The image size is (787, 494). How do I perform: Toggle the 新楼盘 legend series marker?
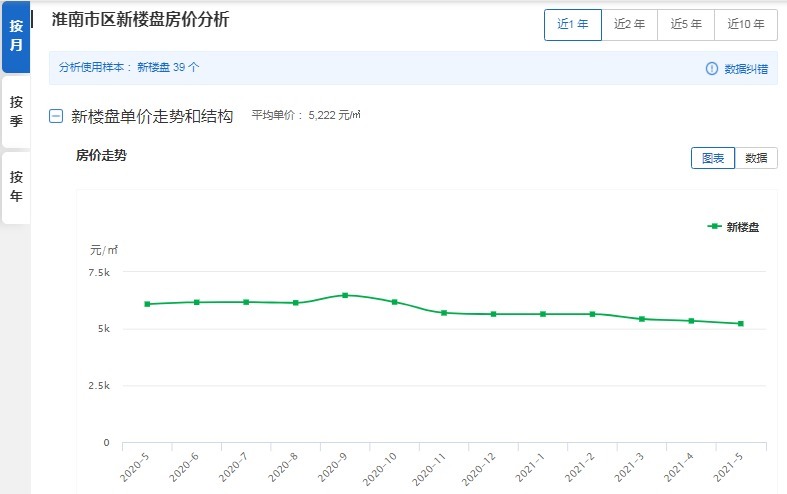pyautogui.click(x=714, y=226)
